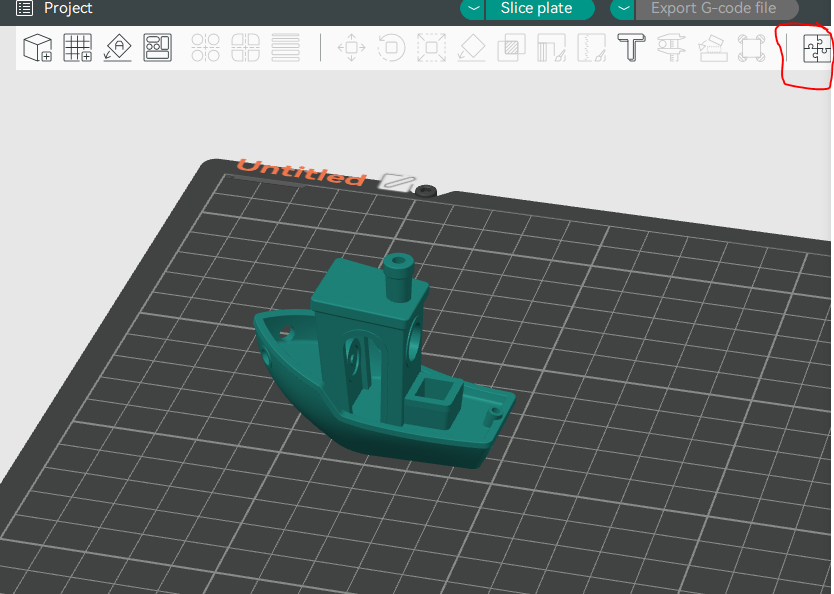Expand the dropdown arrow beside Slice plate
The image size is (834, 594).
coord(472,9)
